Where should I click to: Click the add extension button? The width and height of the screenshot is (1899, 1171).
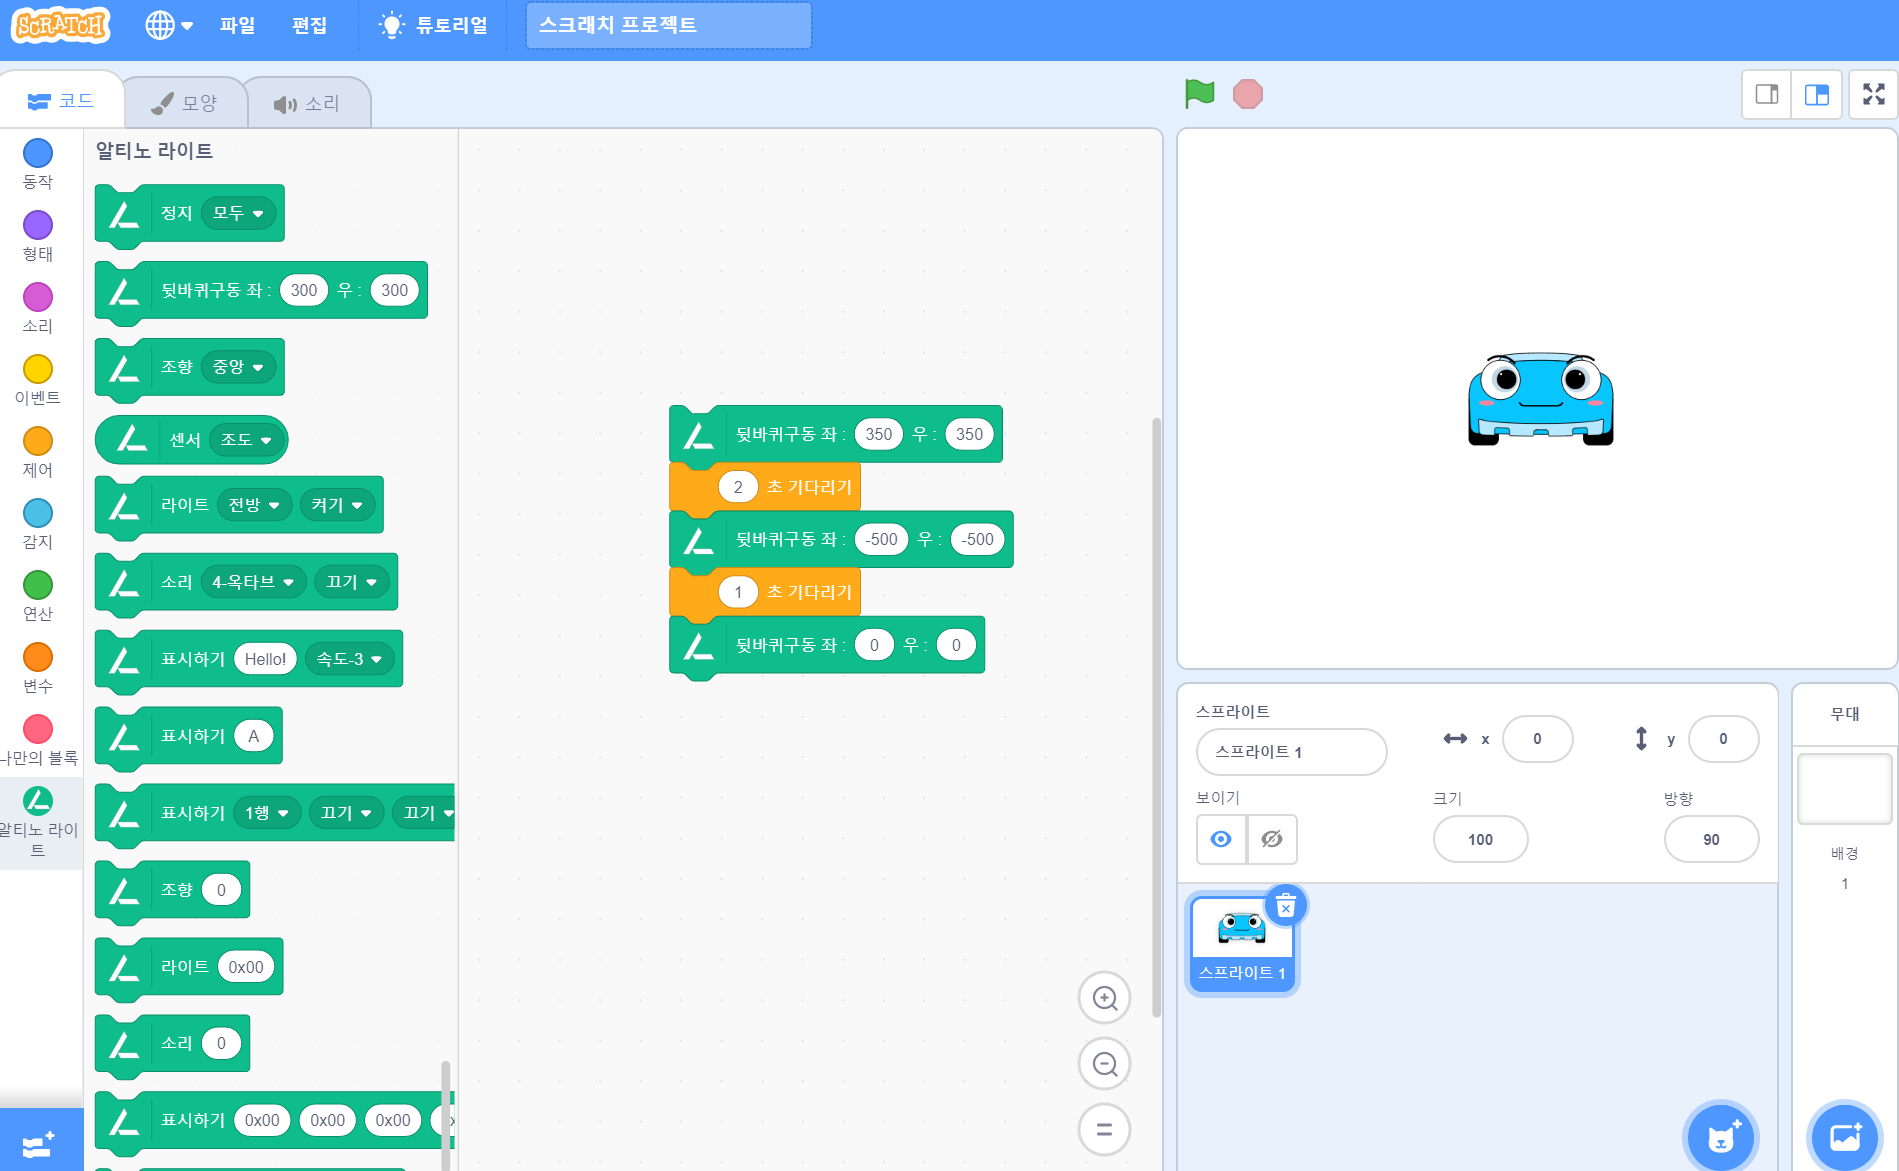[40, 1142]
